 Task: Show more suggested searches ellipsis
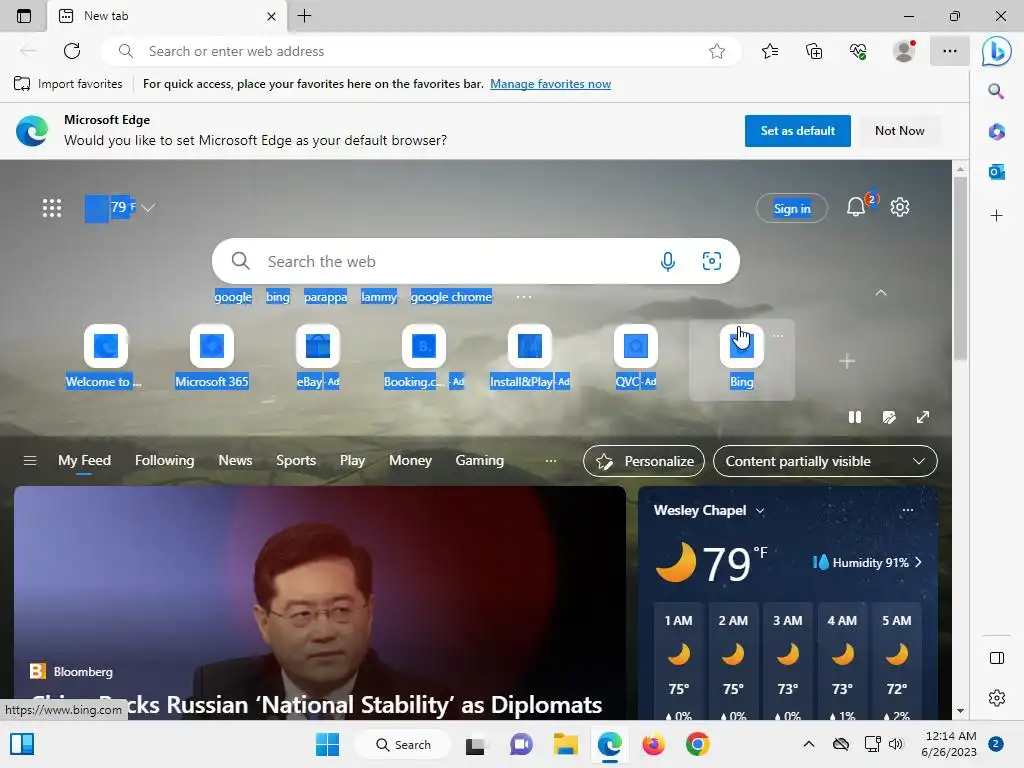click(x=524, y=297)
